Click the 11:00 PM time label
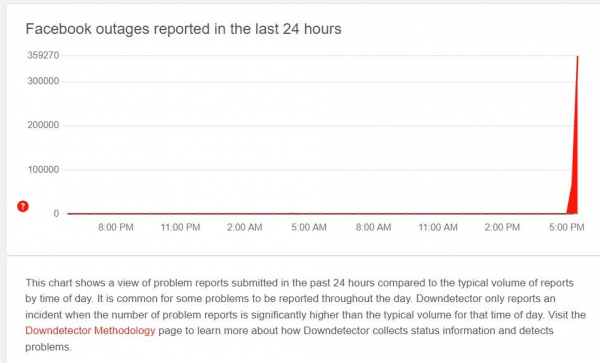Viewport: 600px width, 363px height. point(180,227)
